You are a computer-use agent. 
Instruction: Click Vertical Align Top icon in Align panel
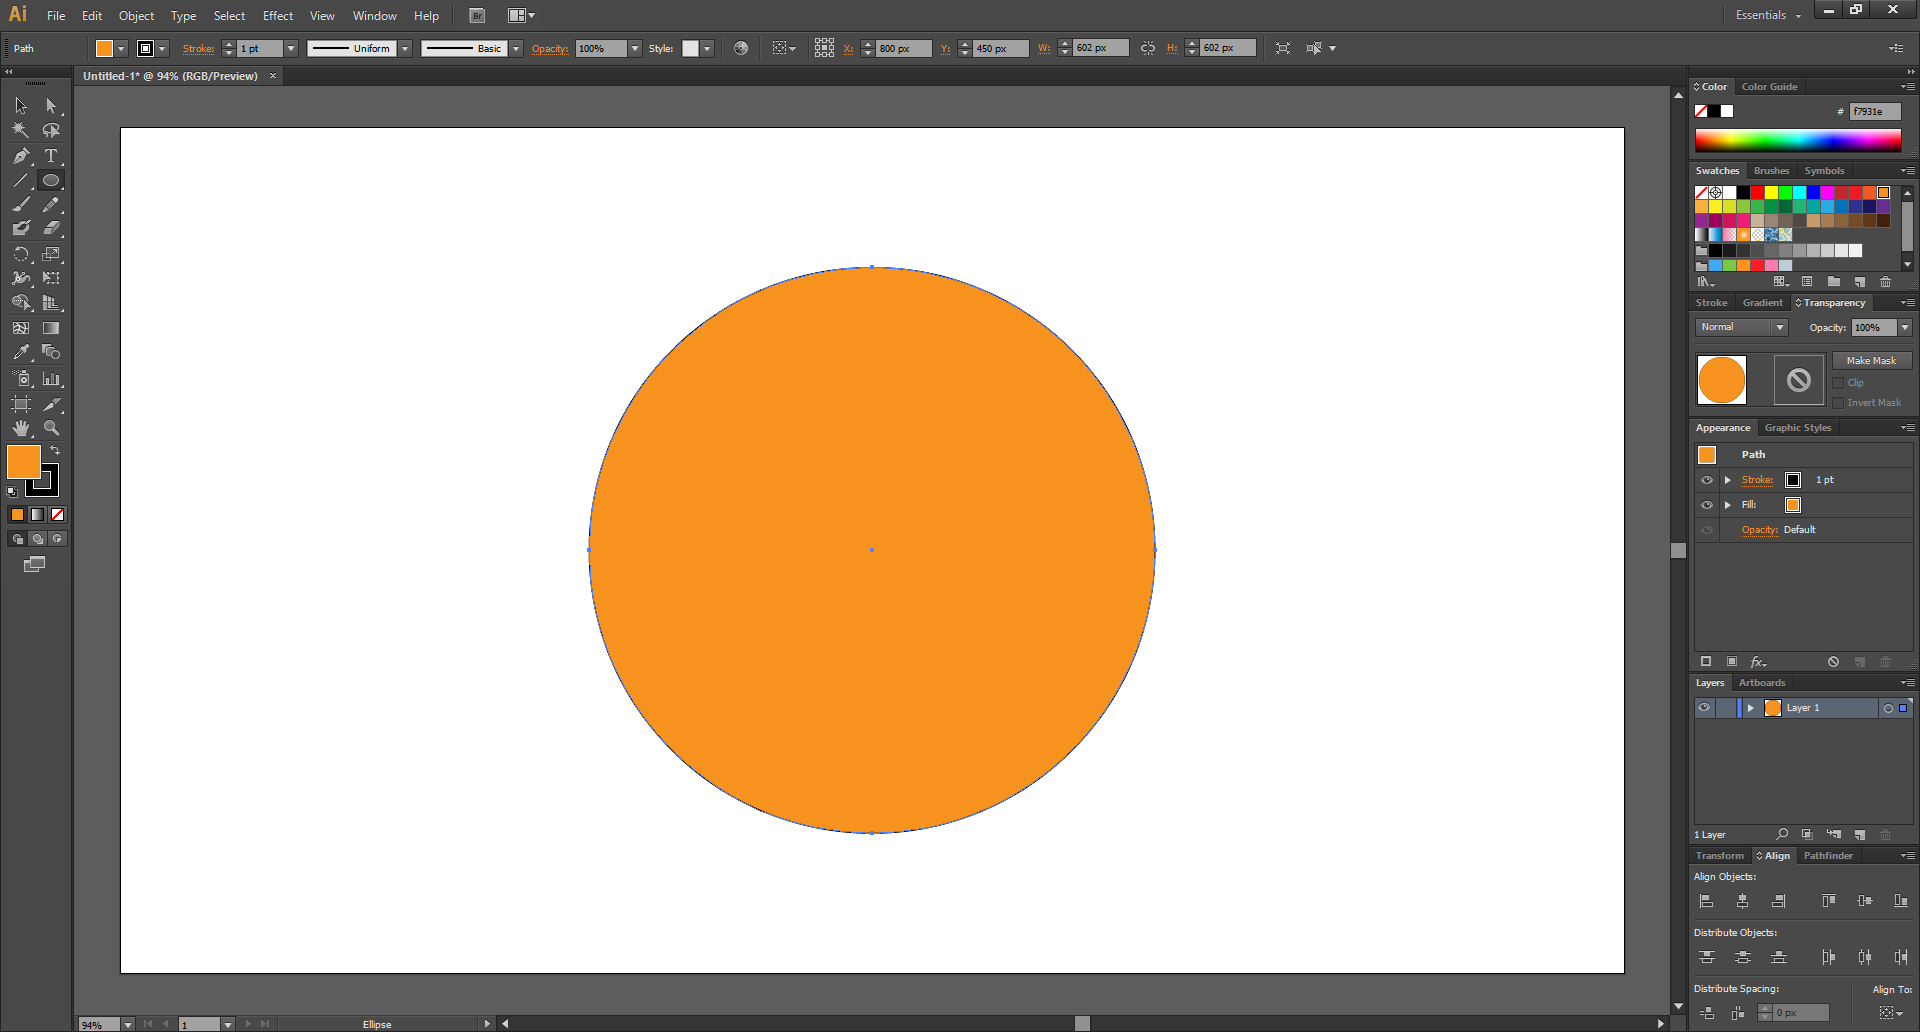click(x=1828, y=901)
